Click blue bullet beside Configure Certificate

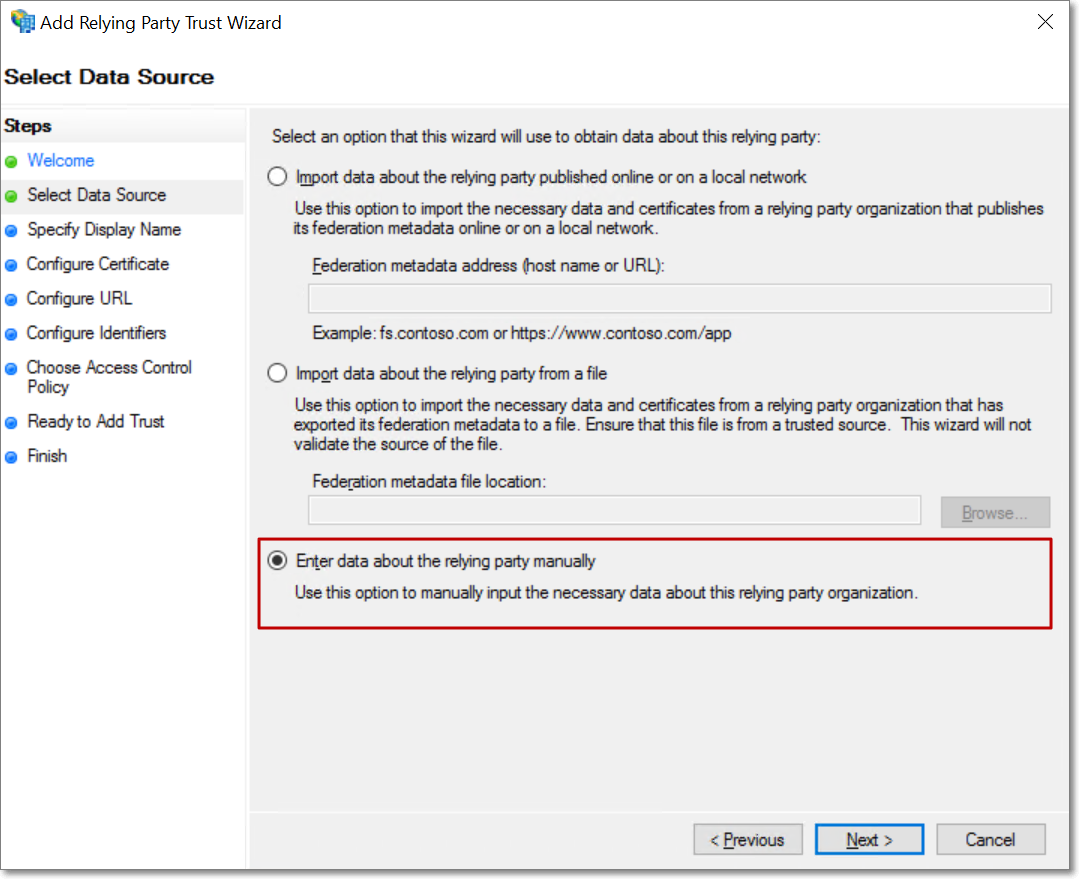tap(12, 265)
